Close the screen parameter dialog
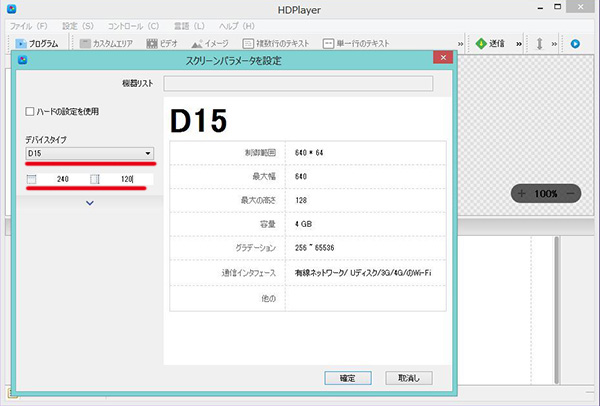The height and width of the screenshot is (406, 600). (x=443, y=57)
